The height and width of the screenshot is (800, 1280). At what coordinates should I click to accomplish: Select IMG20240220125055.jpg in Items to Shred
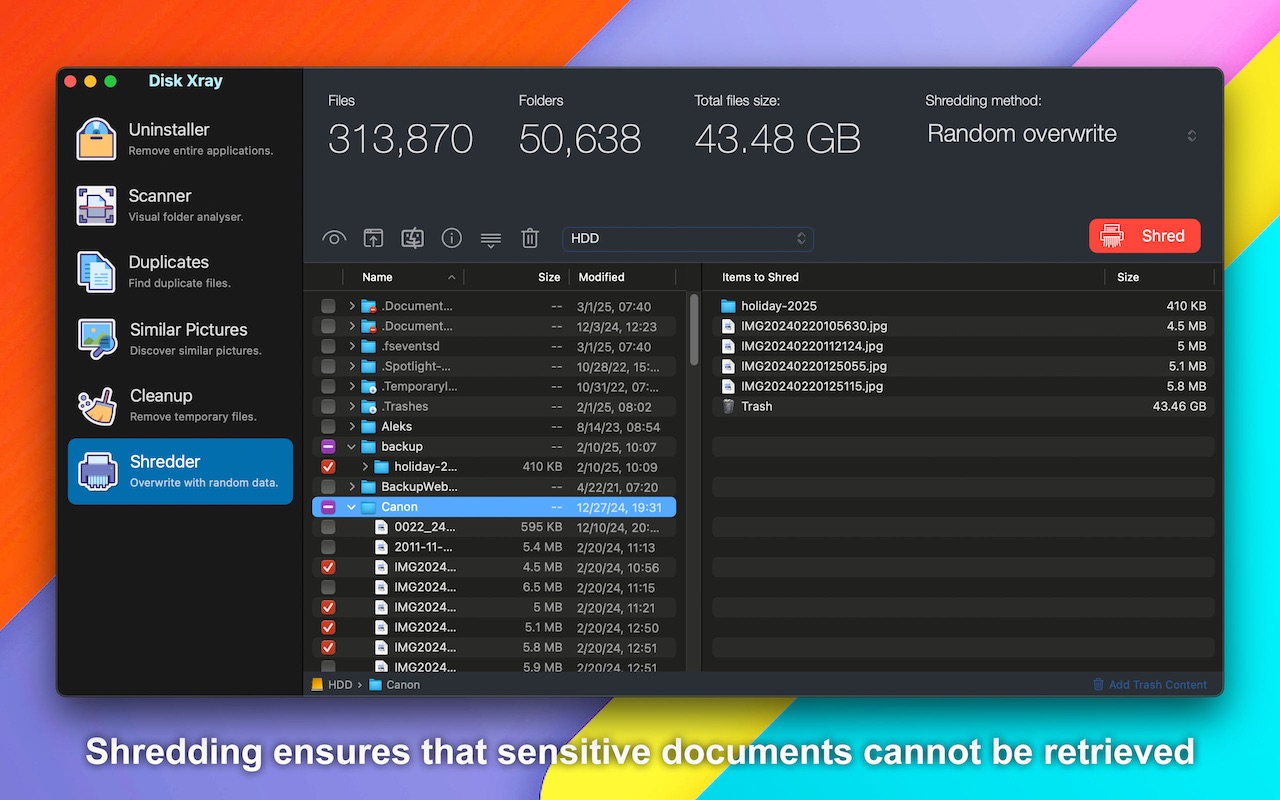point(964,366)
